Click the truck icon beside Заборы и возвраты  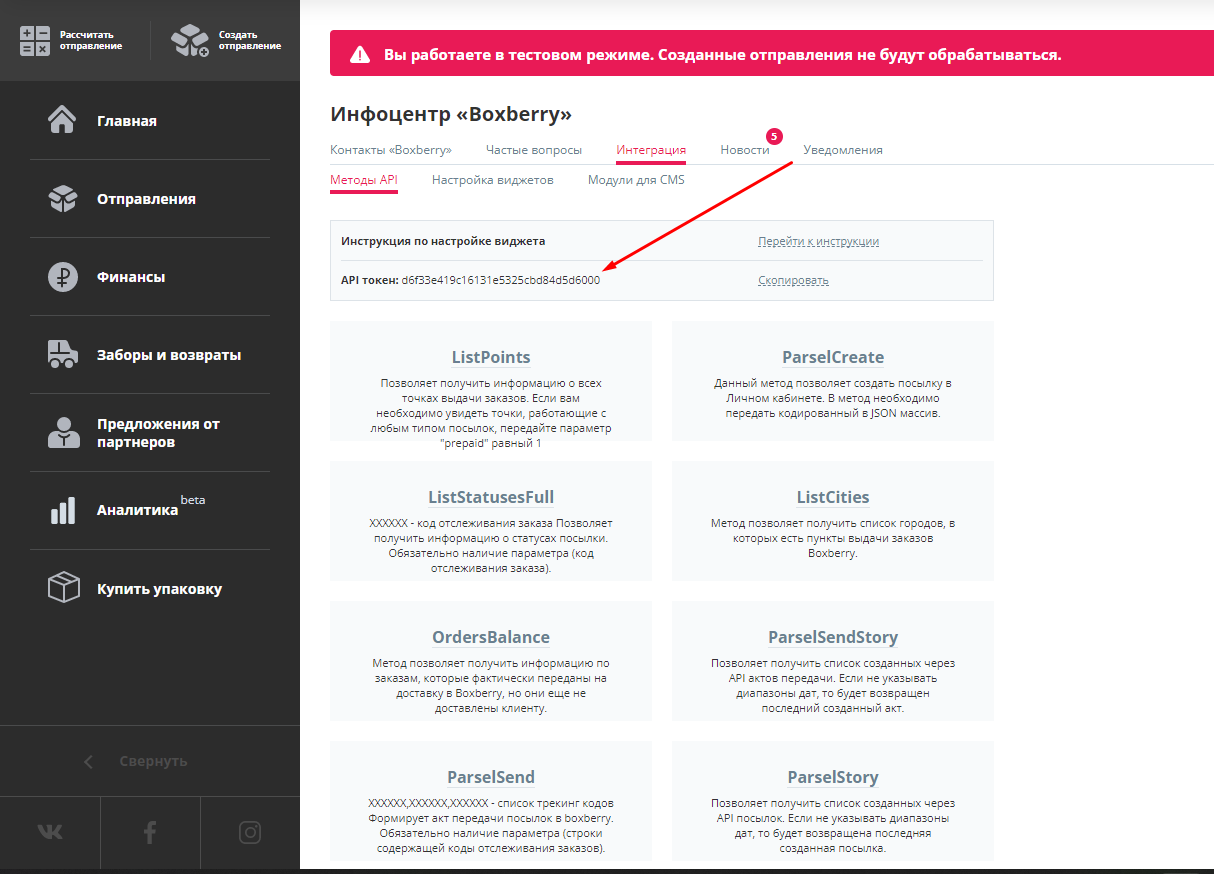click(x=63, y=355)
